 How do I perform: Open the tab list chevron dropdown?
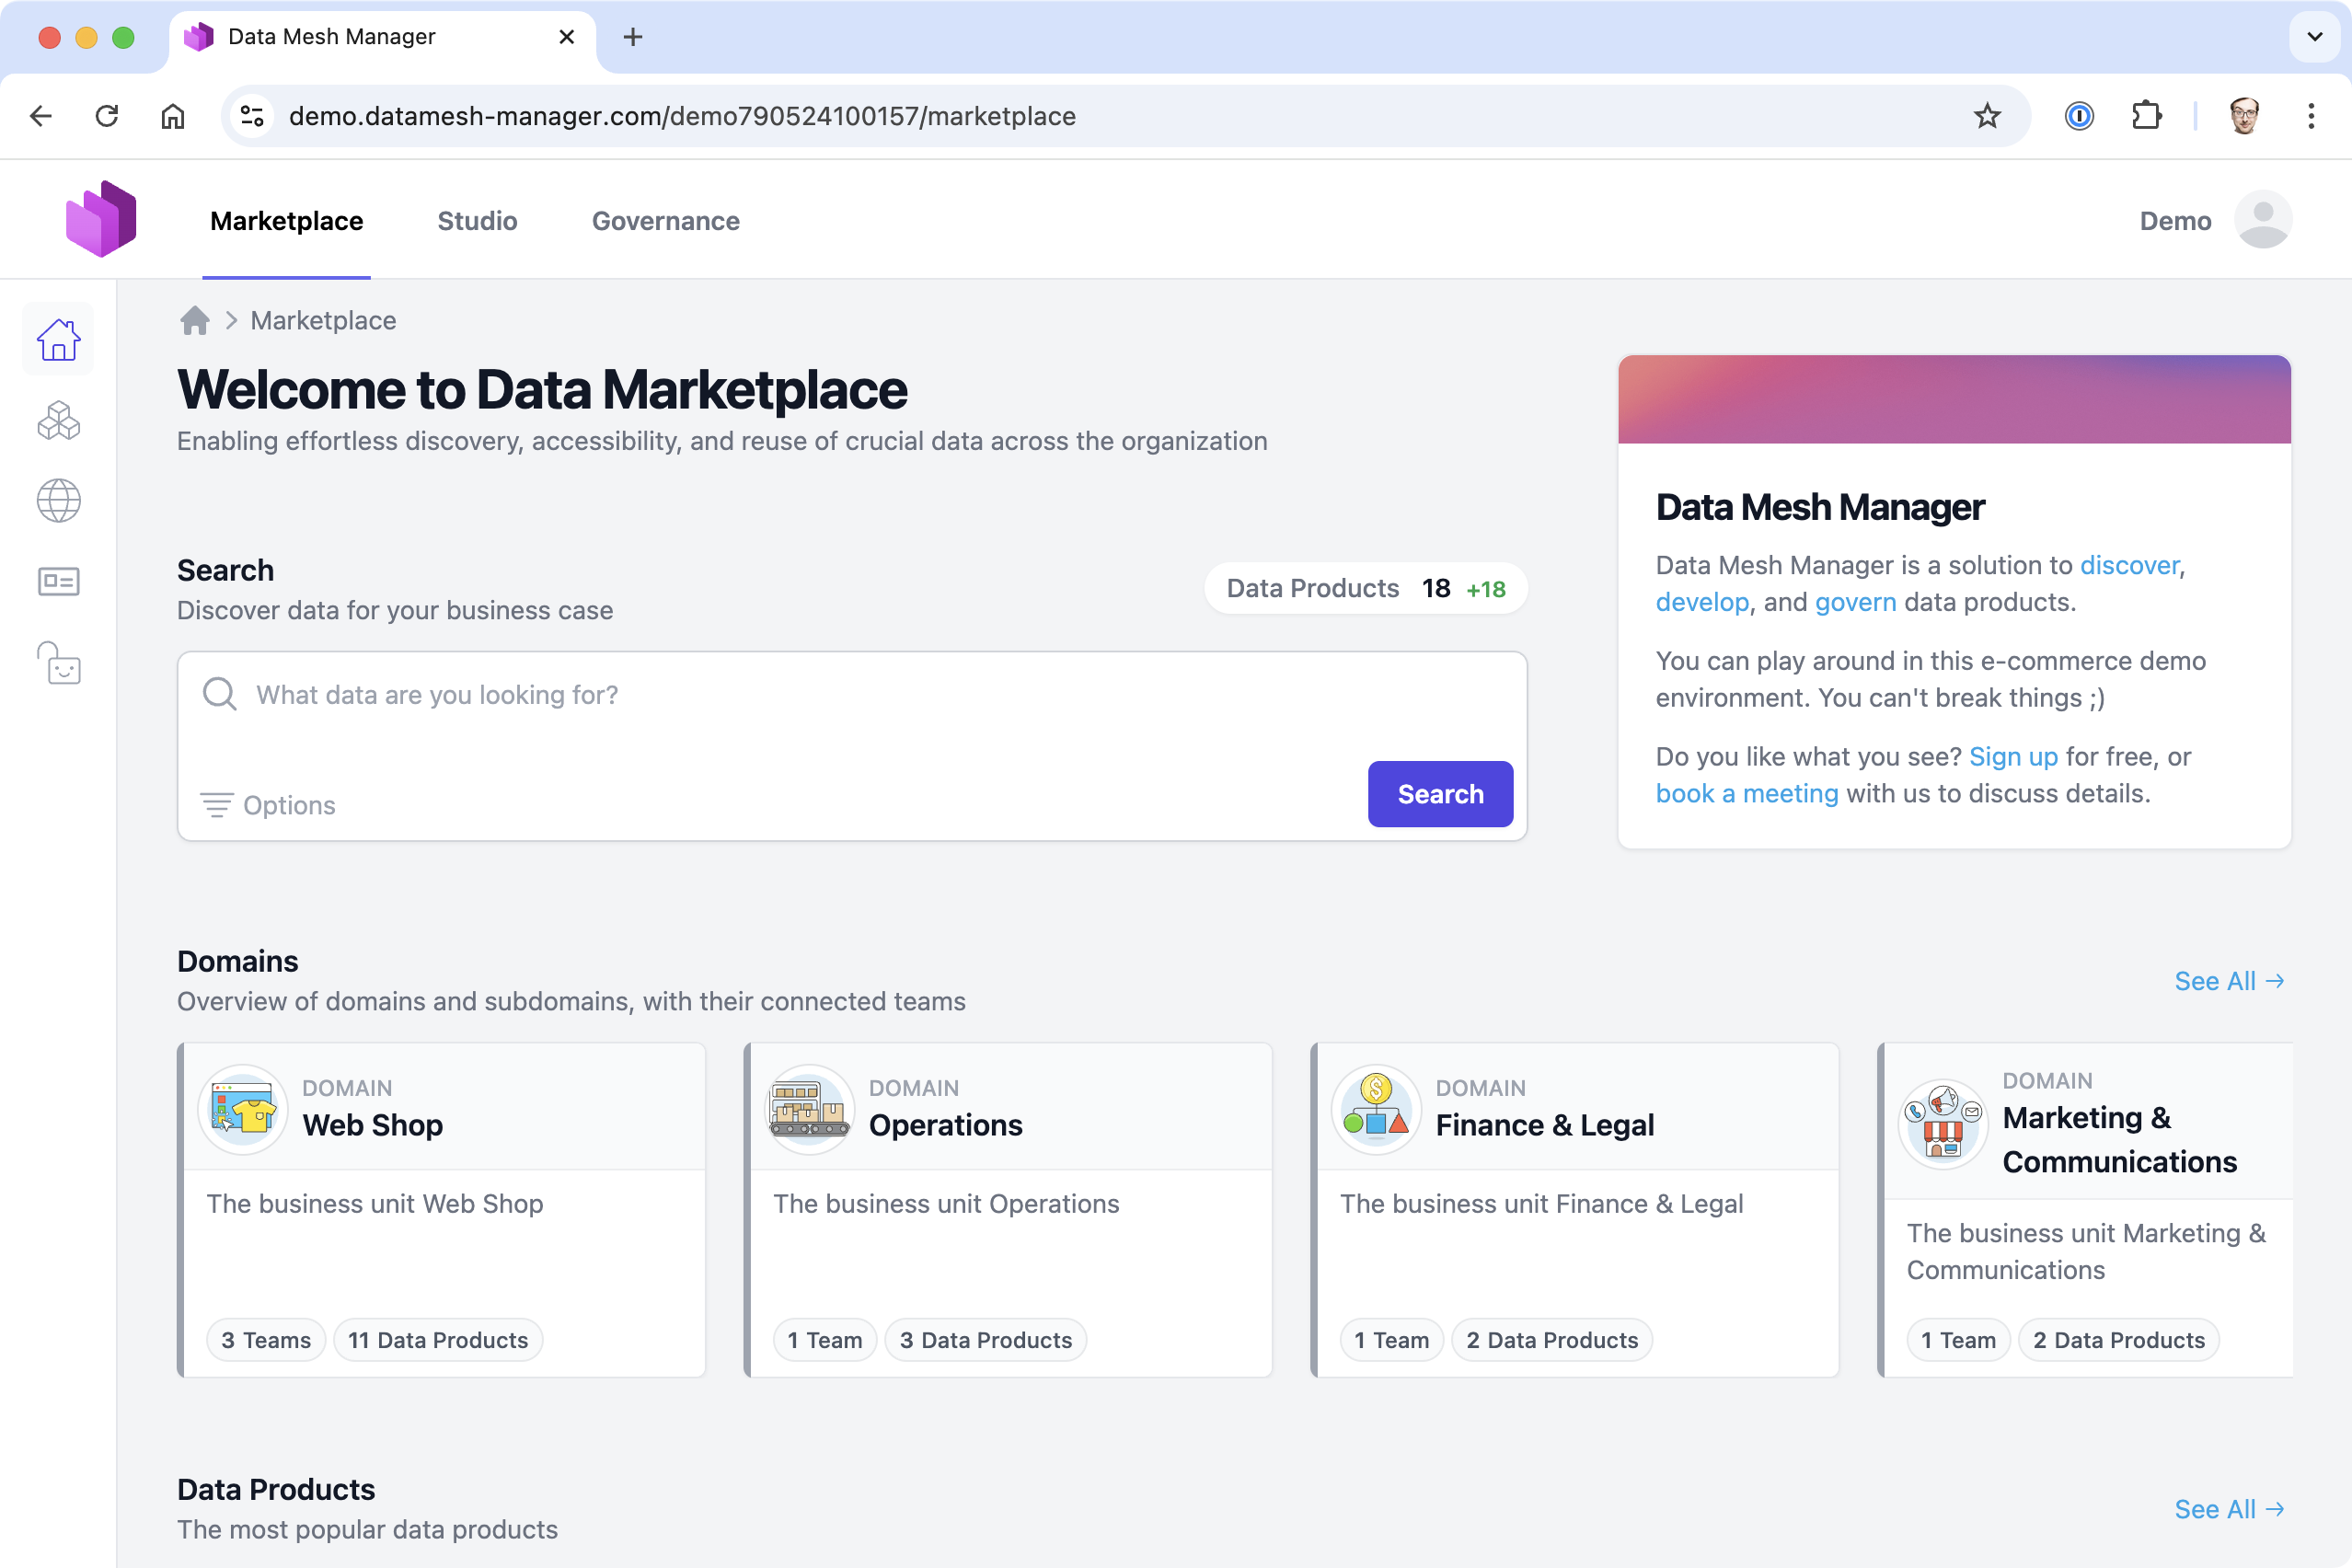click(2314, 37)
